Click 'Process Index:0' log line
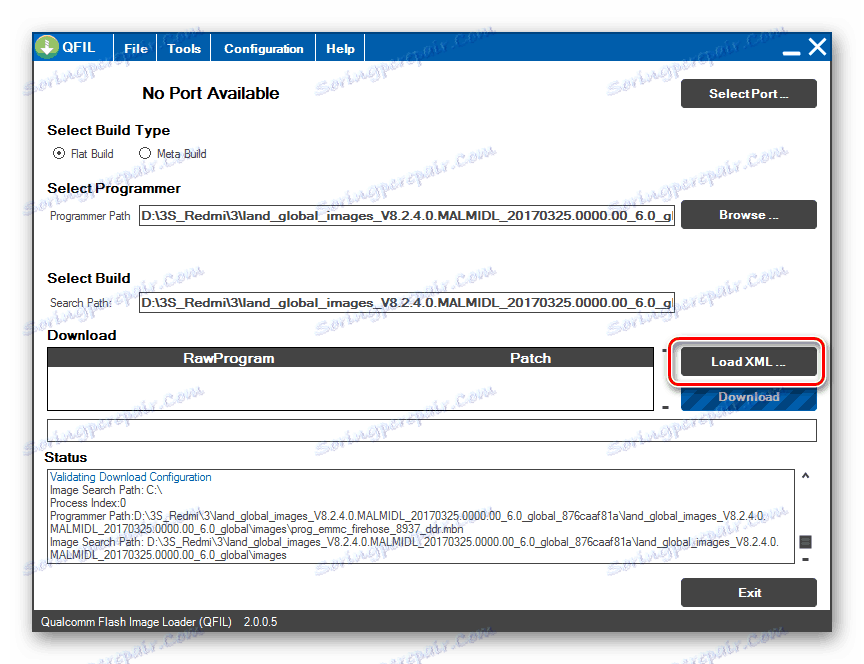This screenshot has width=864, height=664. 88,503
